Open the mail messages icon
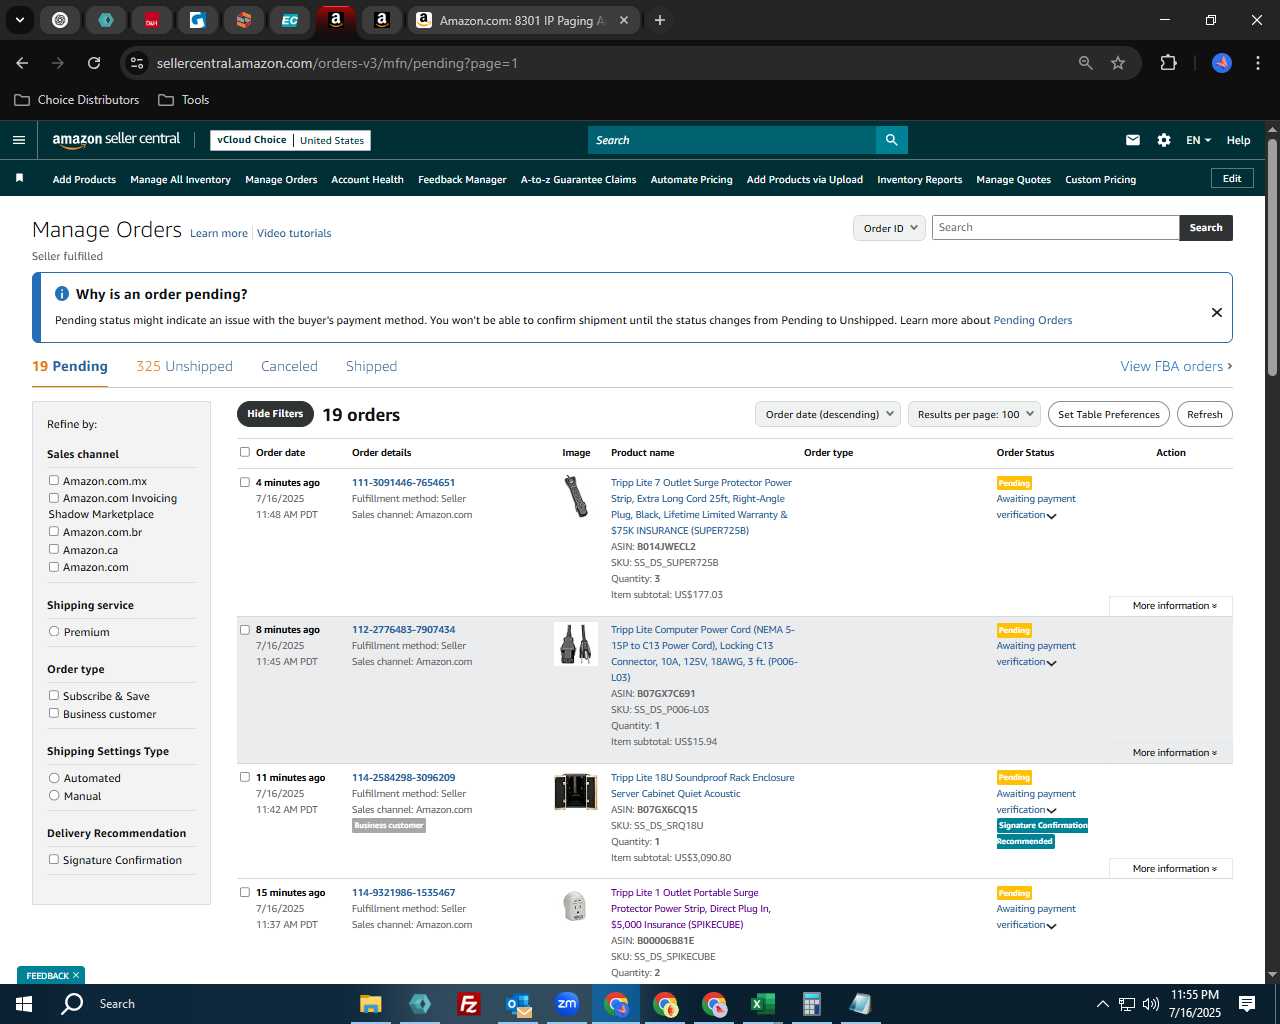 click(x=1133, y=140)
